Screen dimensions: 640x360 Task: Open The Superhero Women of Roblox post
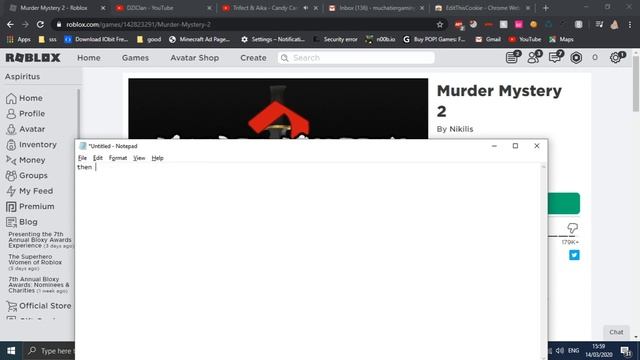pos(35,262)
